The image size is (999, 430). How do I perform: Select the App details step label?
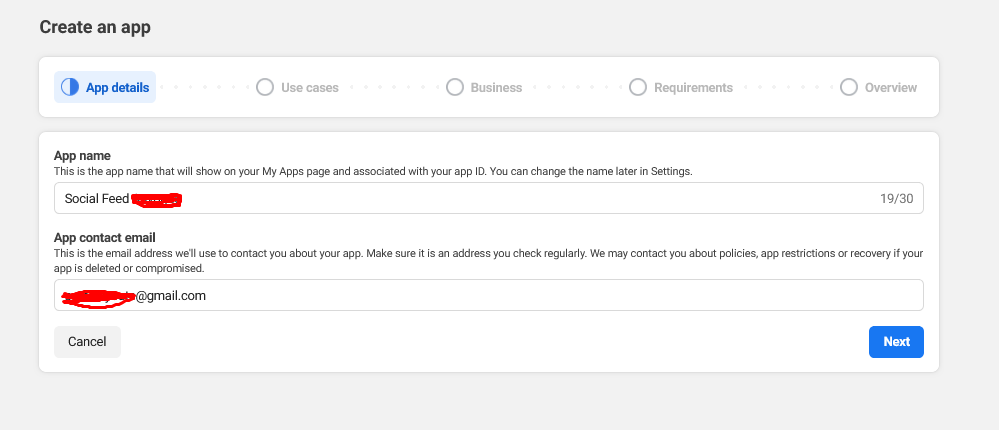[x=117, y=88]
